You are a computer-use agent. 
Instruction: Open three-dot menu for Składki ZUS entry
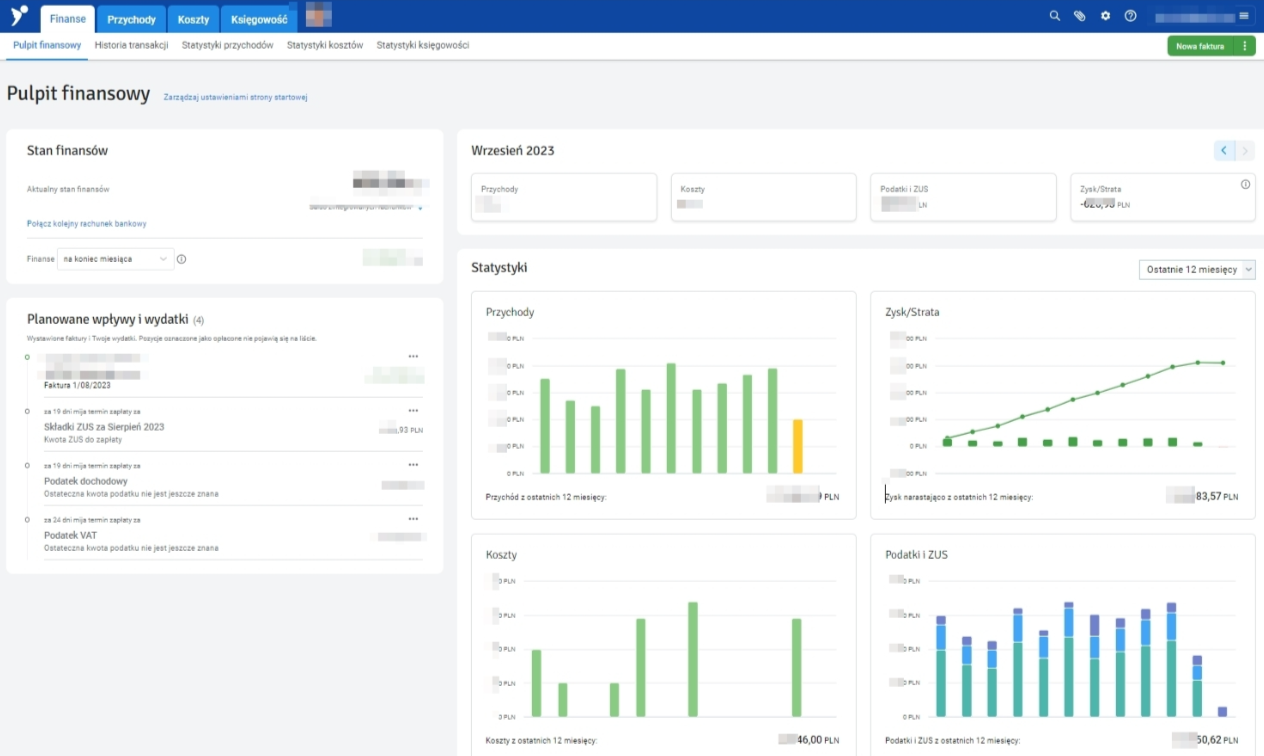click(x=413, y=410)
